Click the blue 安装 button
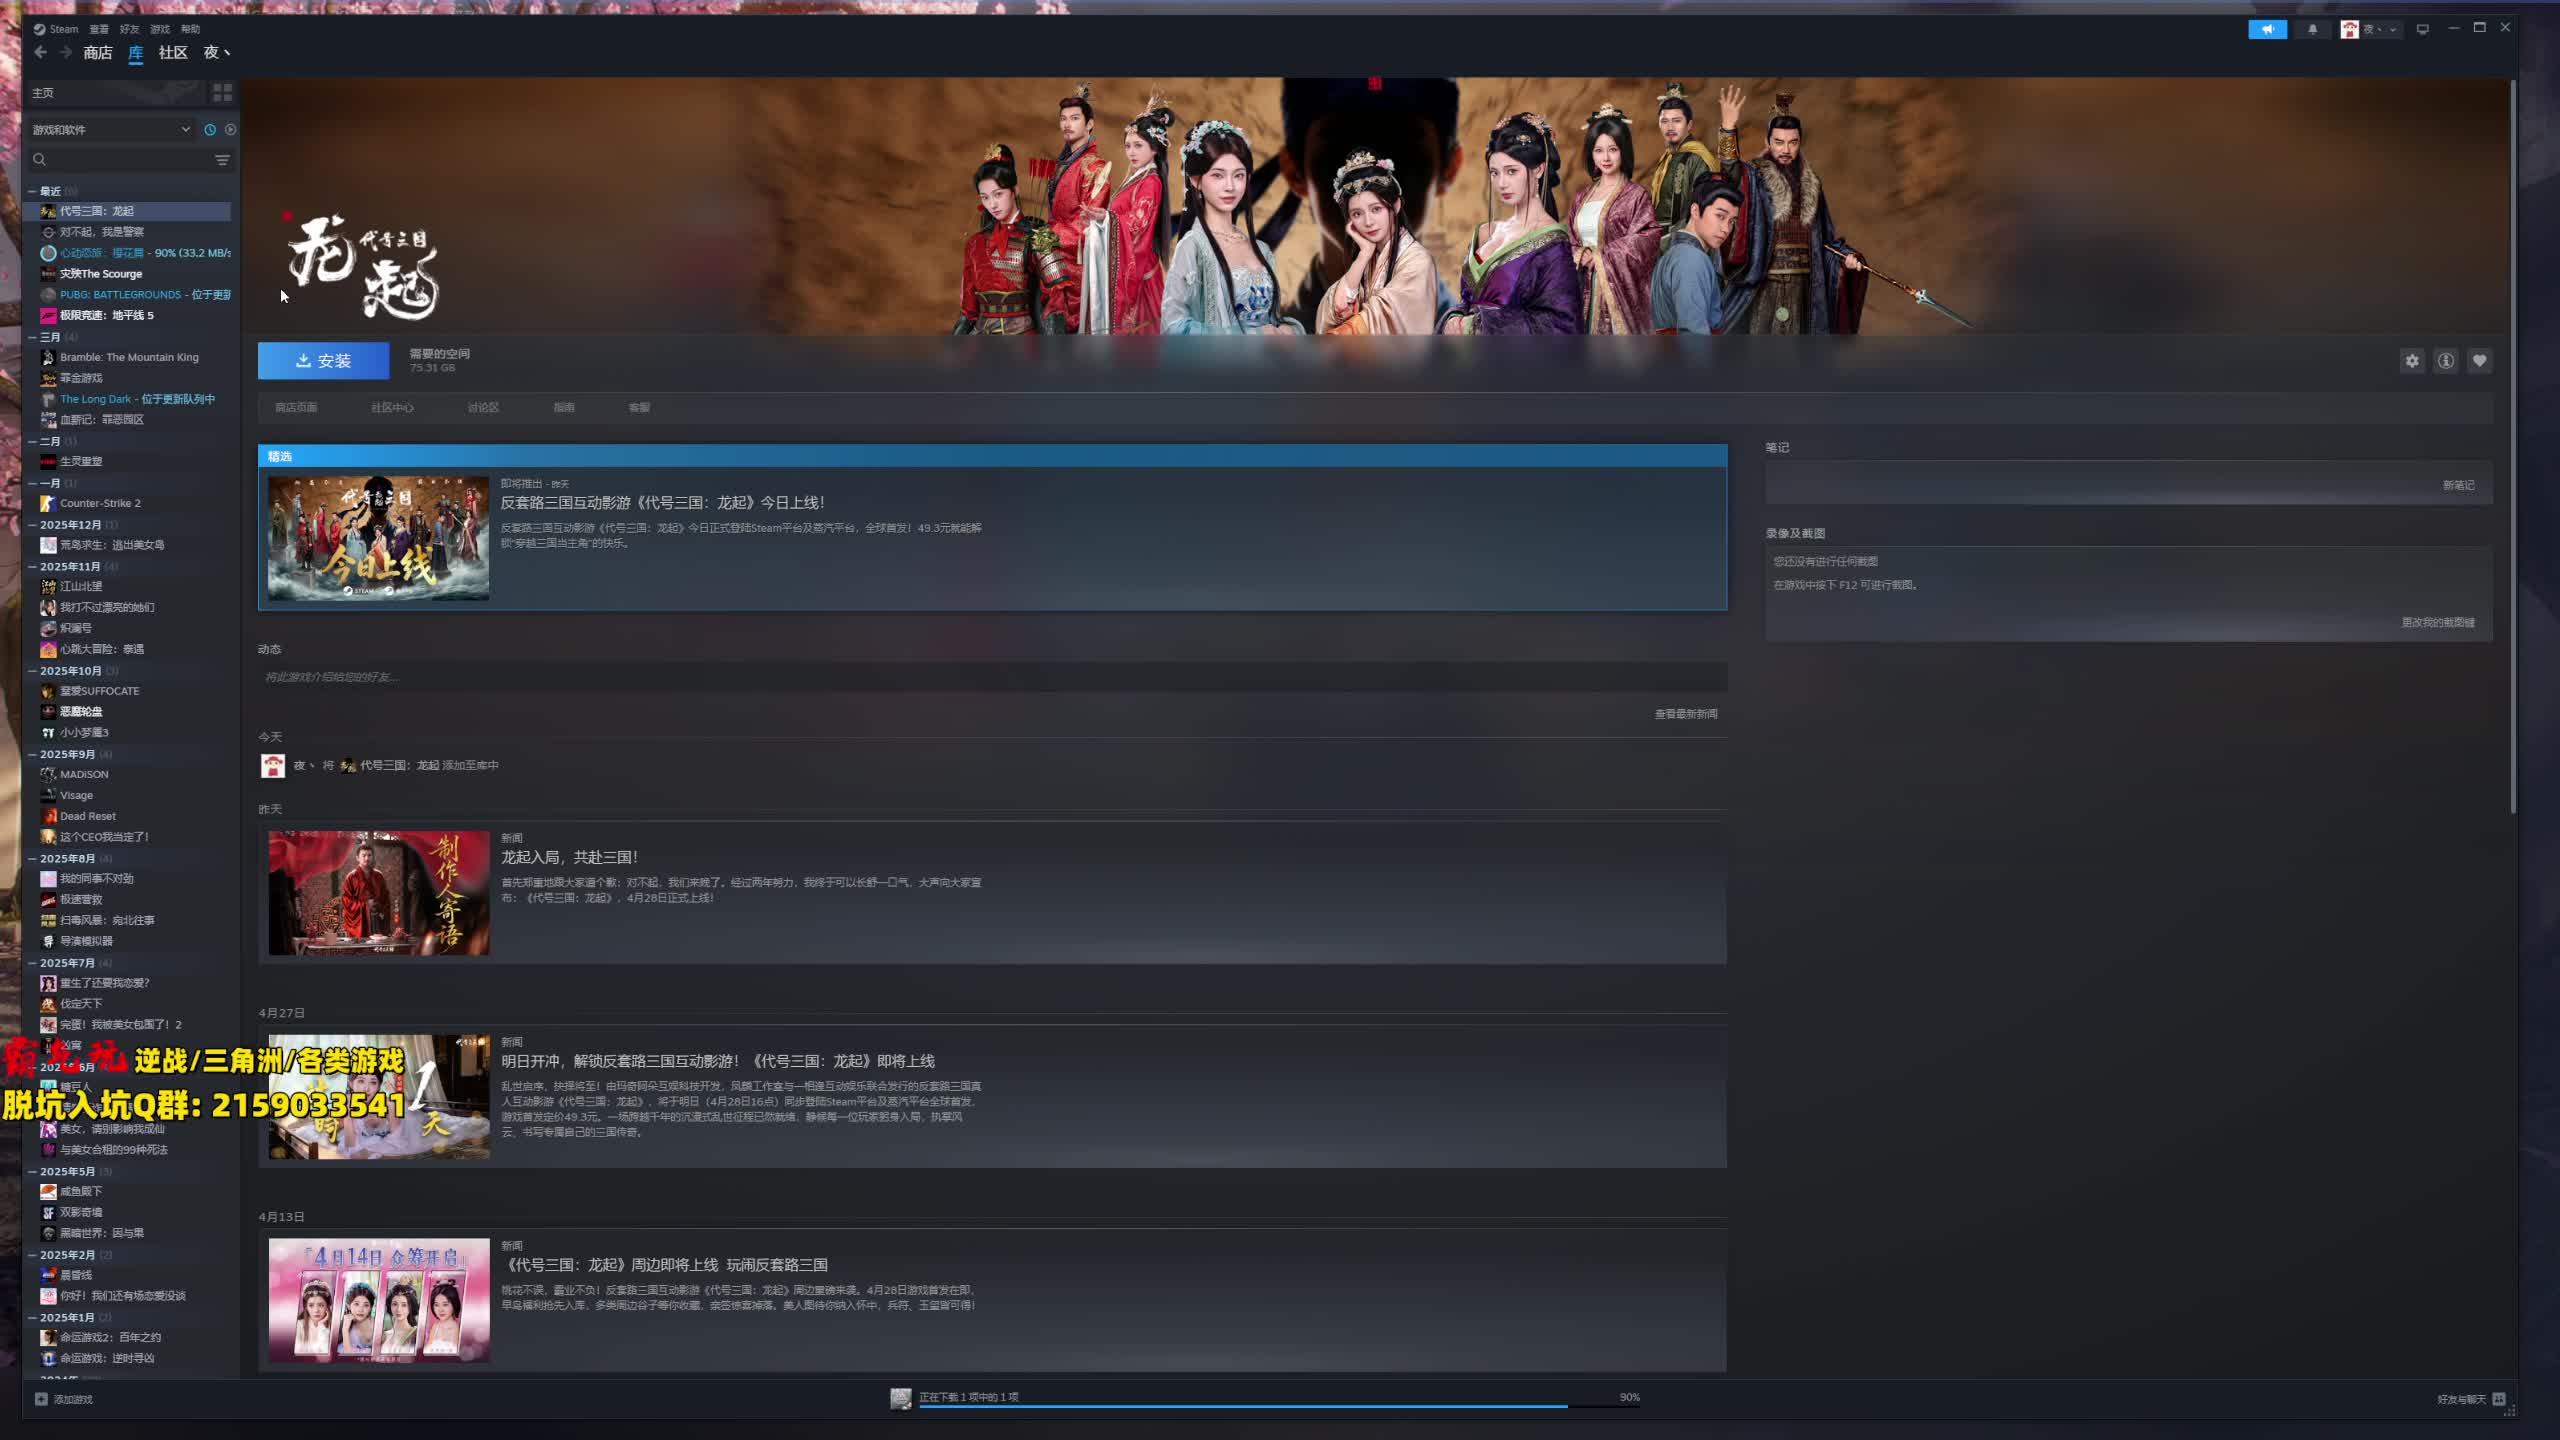The image size is (2560, 1440). [x=324, y=361]
